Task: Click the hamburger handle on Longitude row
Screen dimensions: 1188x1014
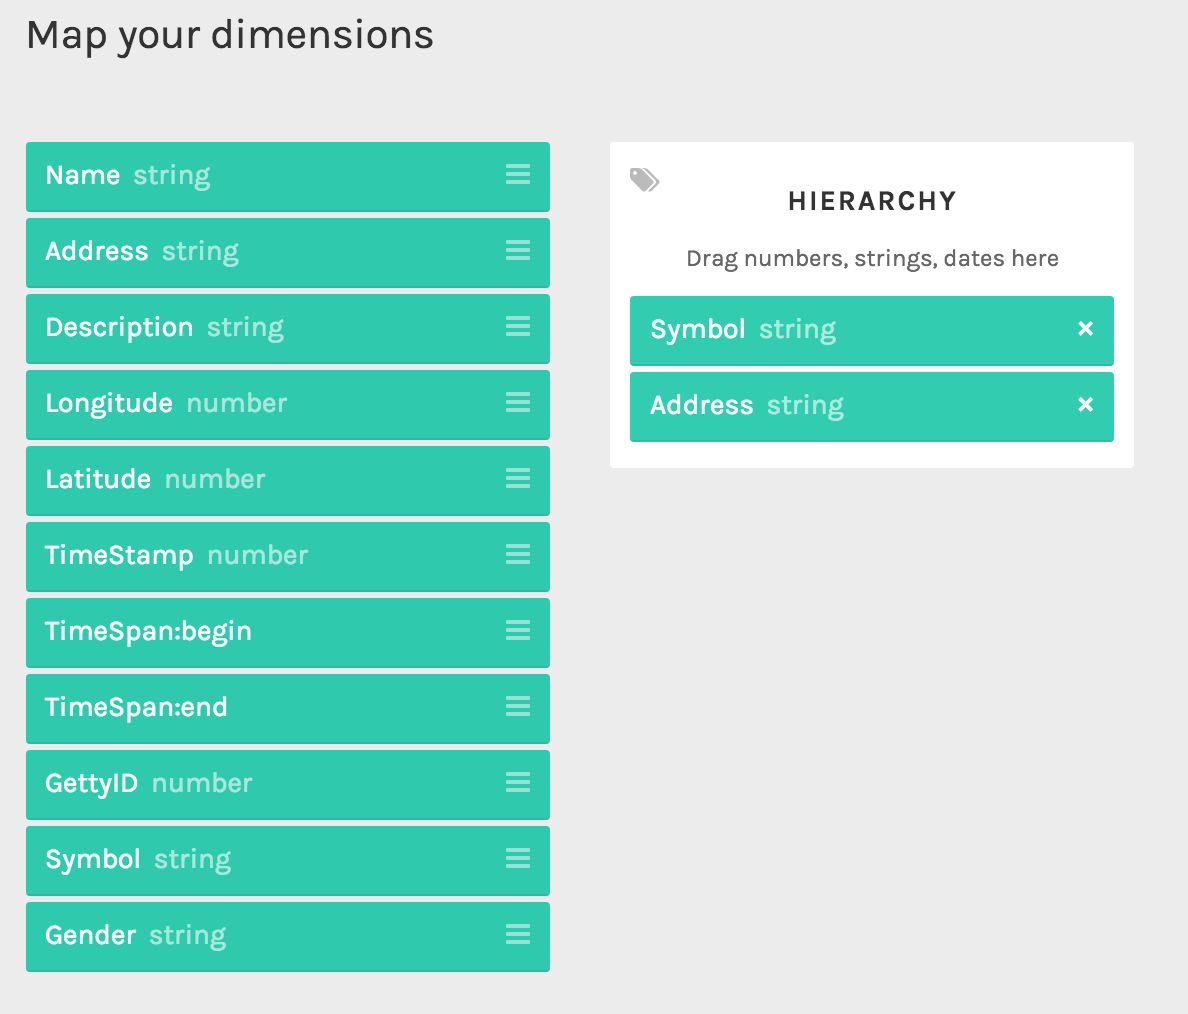Action: [x=517, y=402]
